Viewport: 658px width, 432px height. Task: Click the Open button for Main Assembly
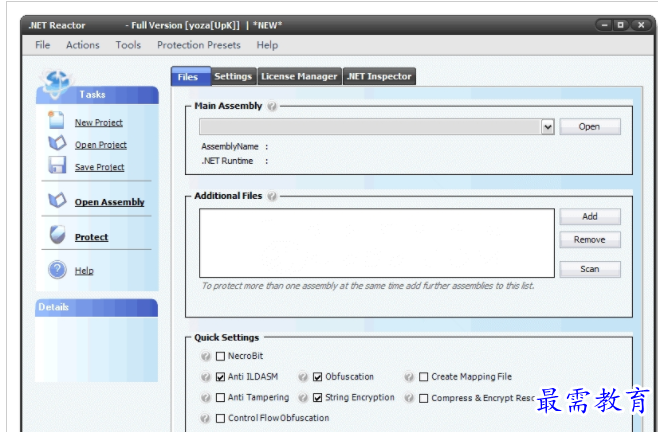click(590, 127)
